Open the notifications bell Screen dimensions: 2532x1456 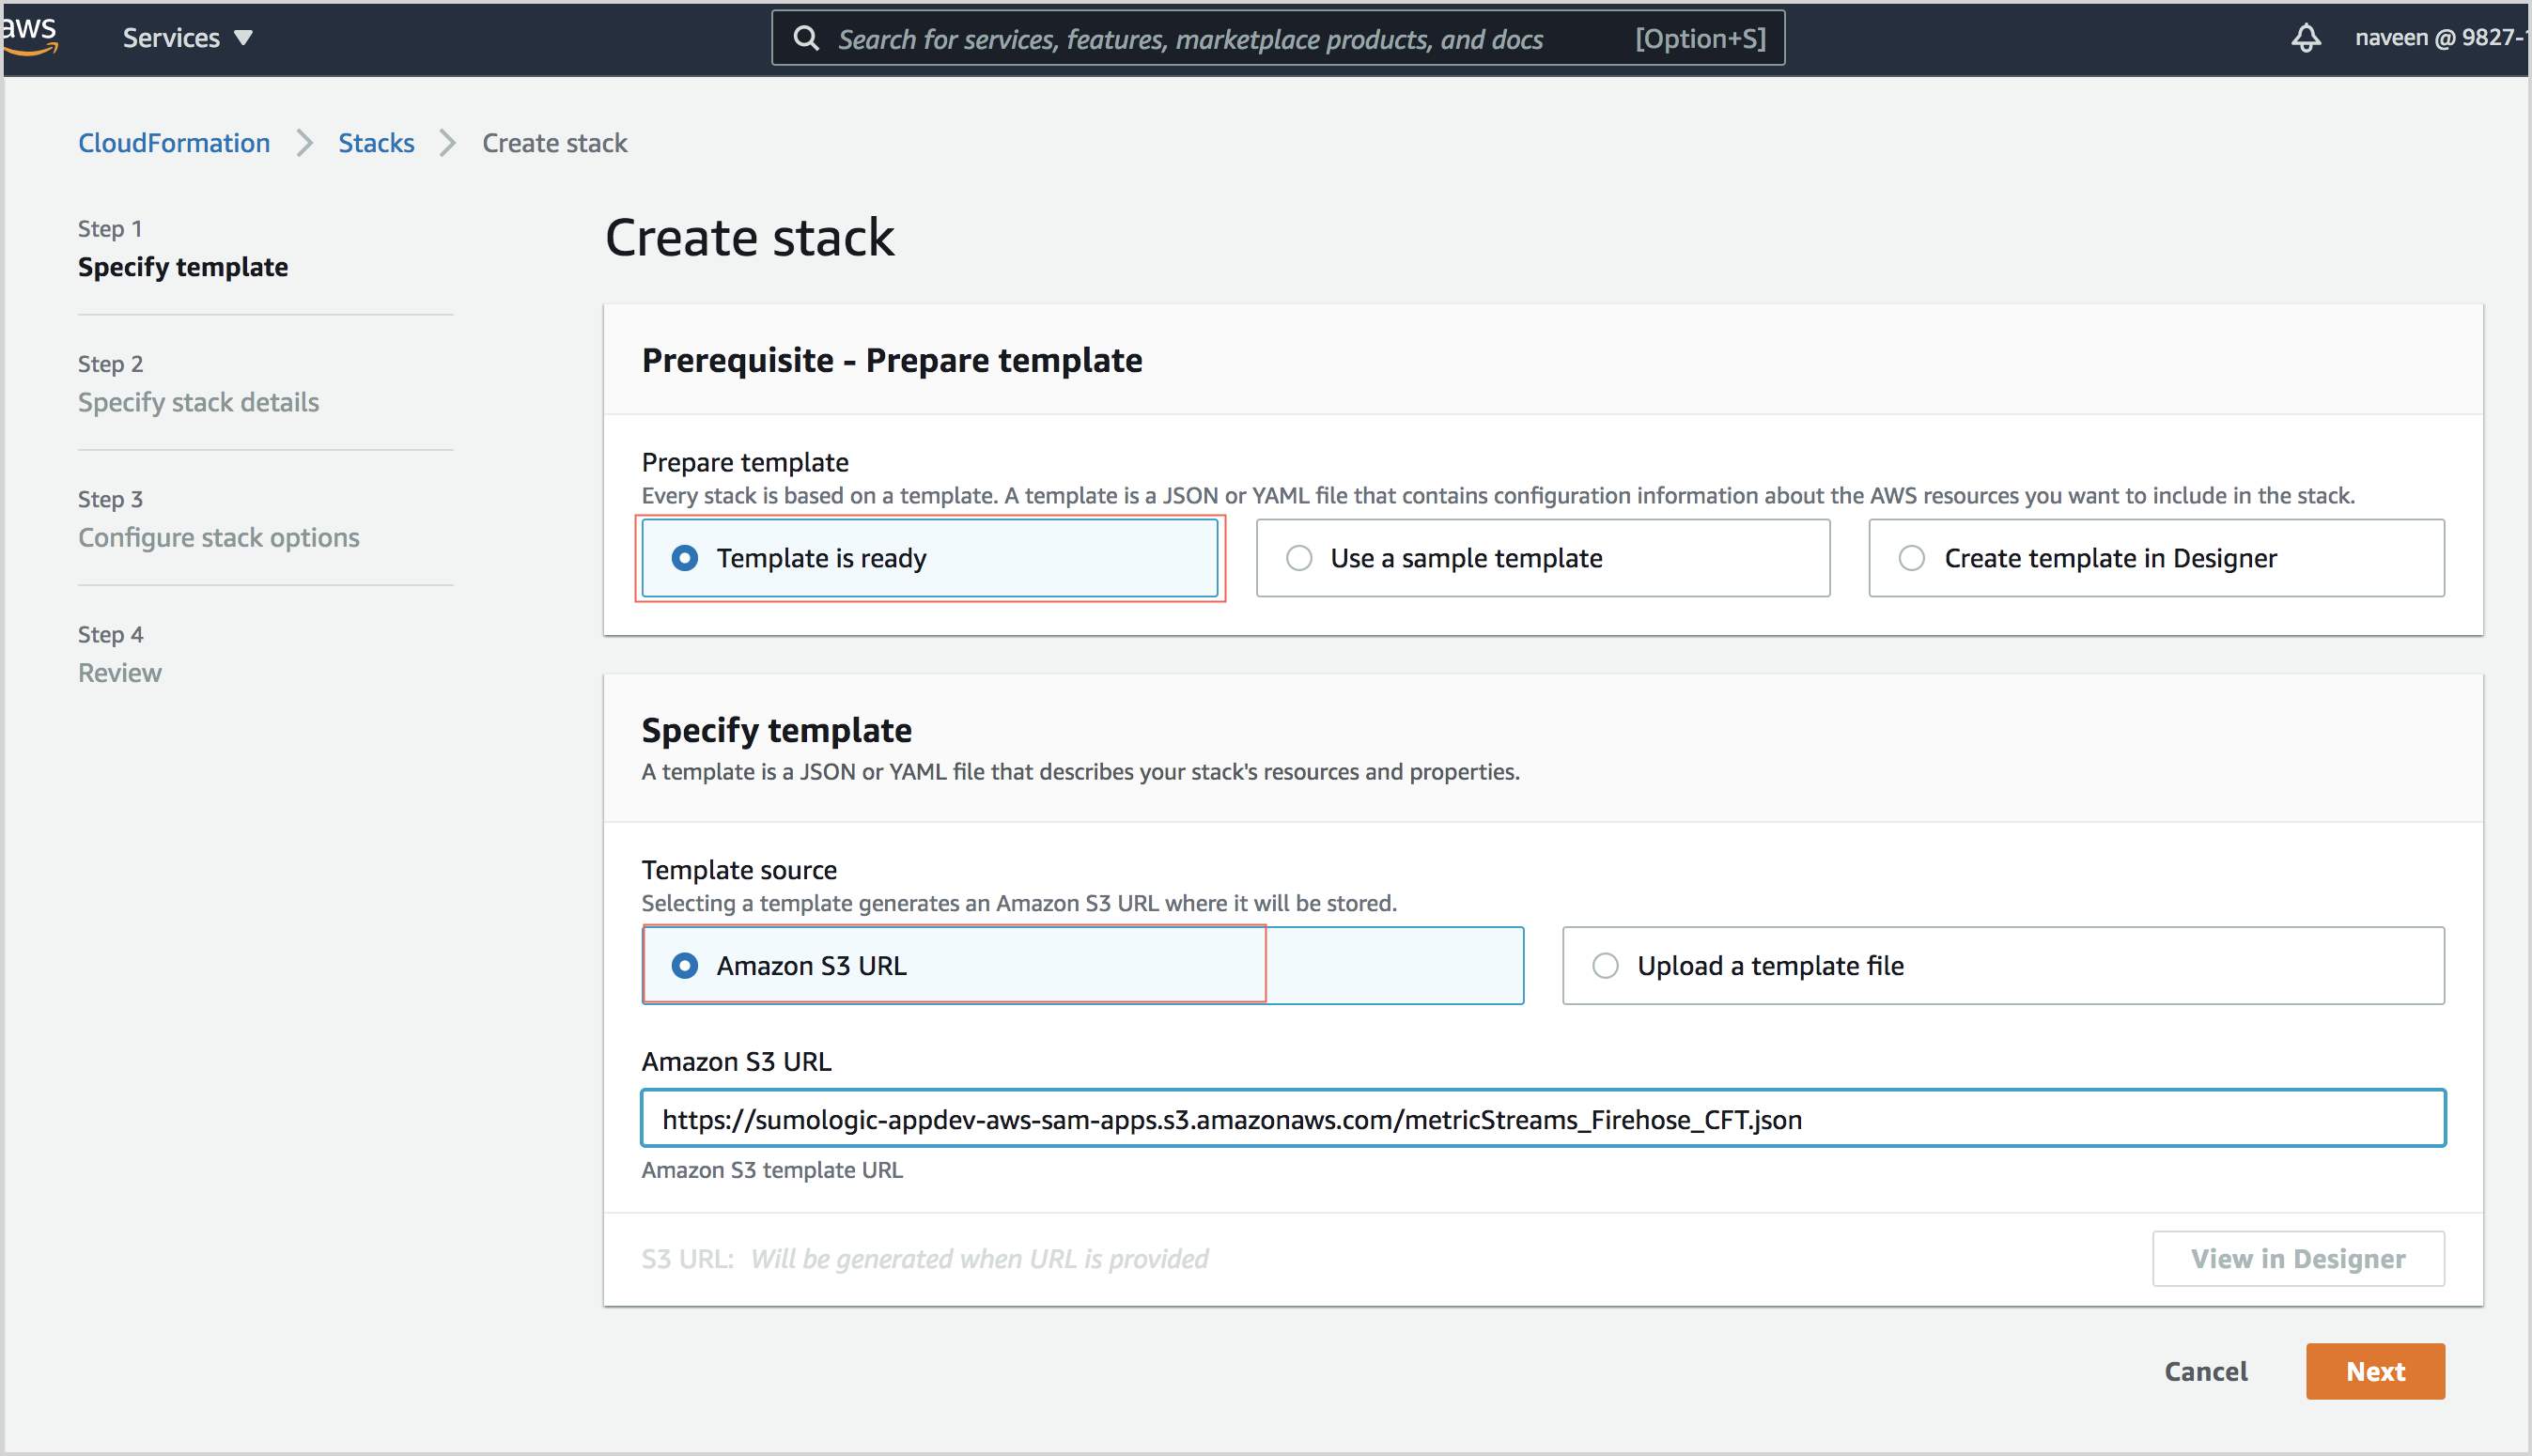[x=2306, y=37]
